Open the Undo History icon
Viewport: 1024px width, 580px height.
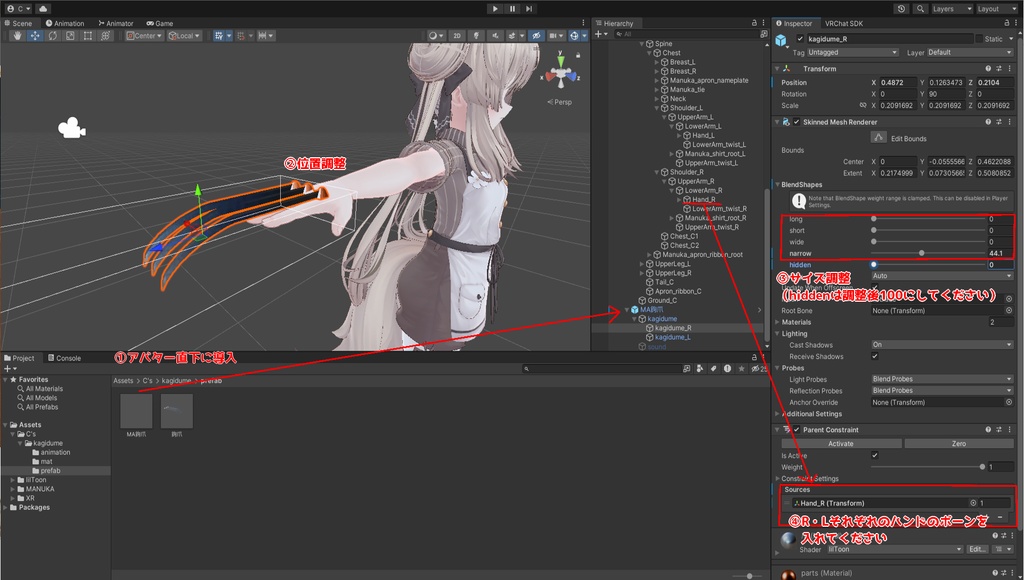(903, 9)
